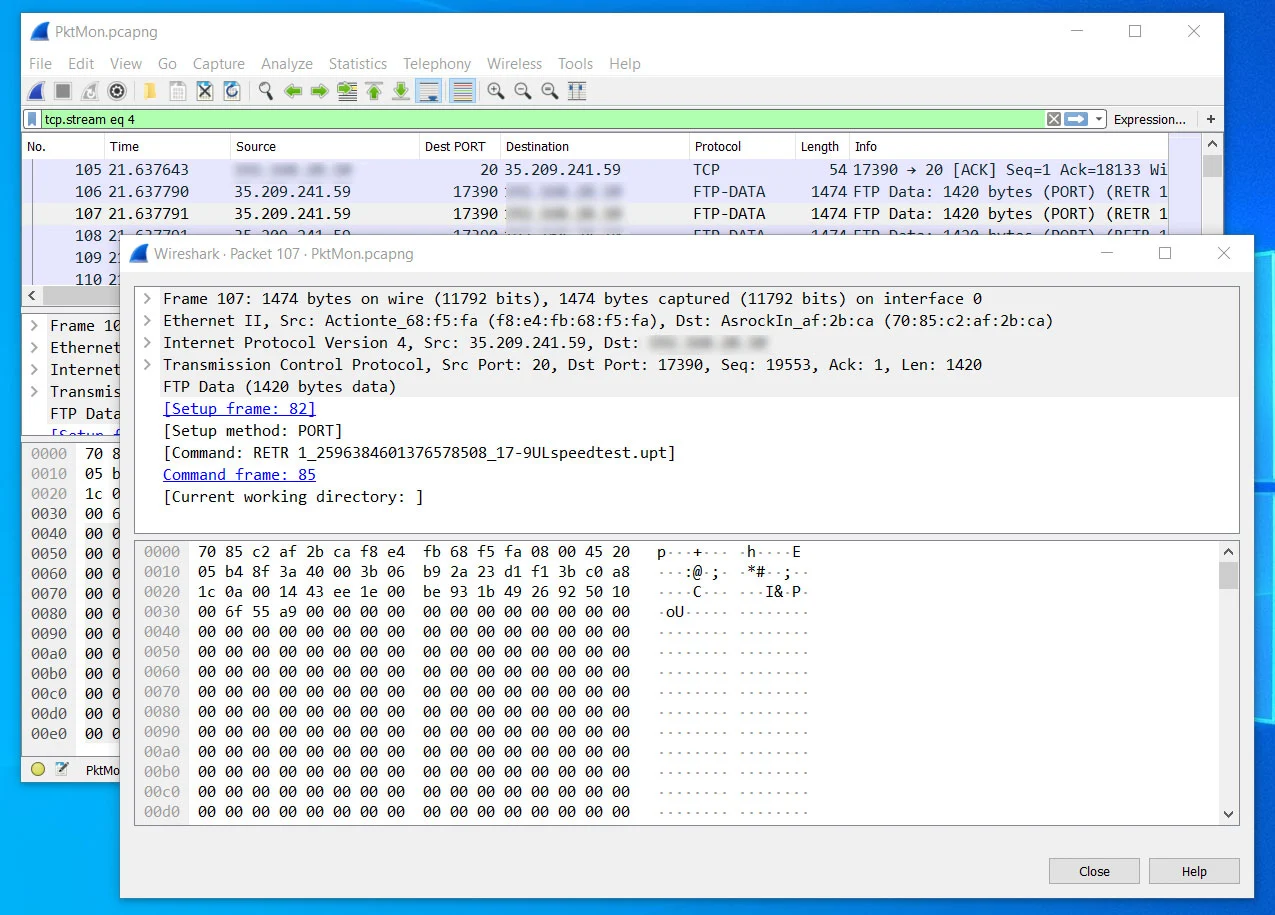Select packet 105 row in packet list
This screenshot has width=1275, height=915.
pos(596,170)
